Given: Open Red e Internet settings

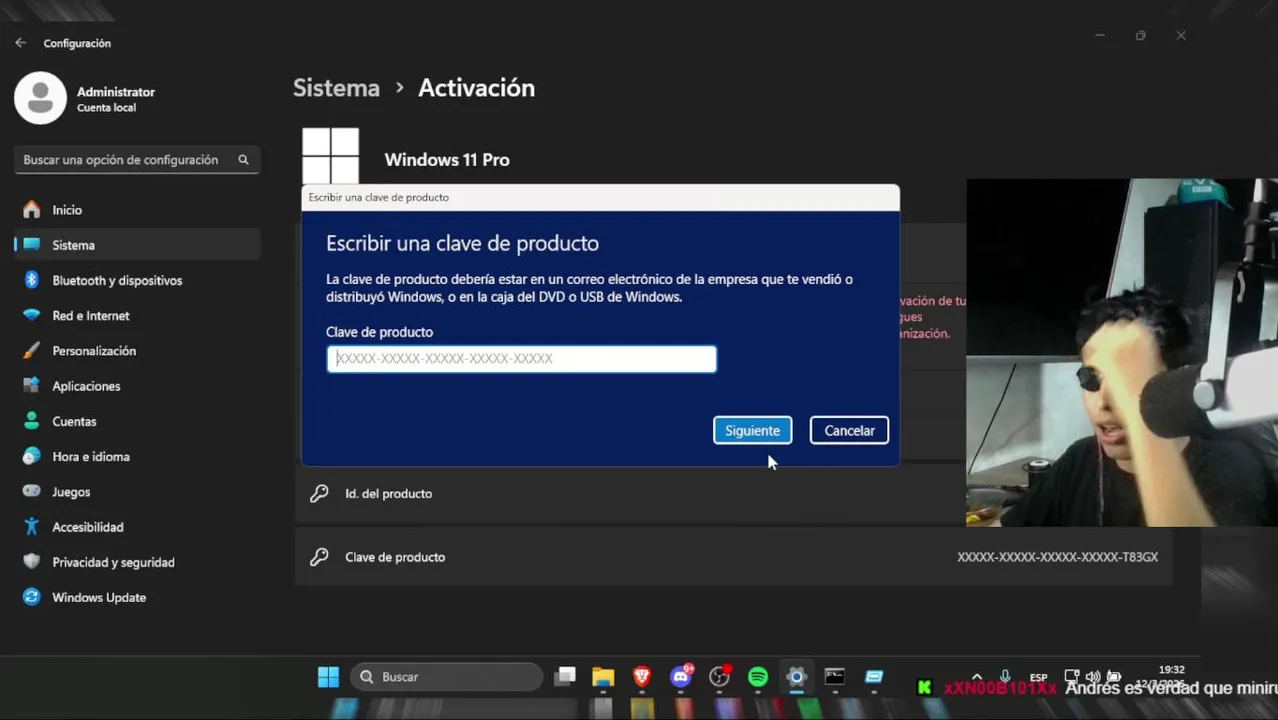Looking at the screenshot, I should [137, 315].
